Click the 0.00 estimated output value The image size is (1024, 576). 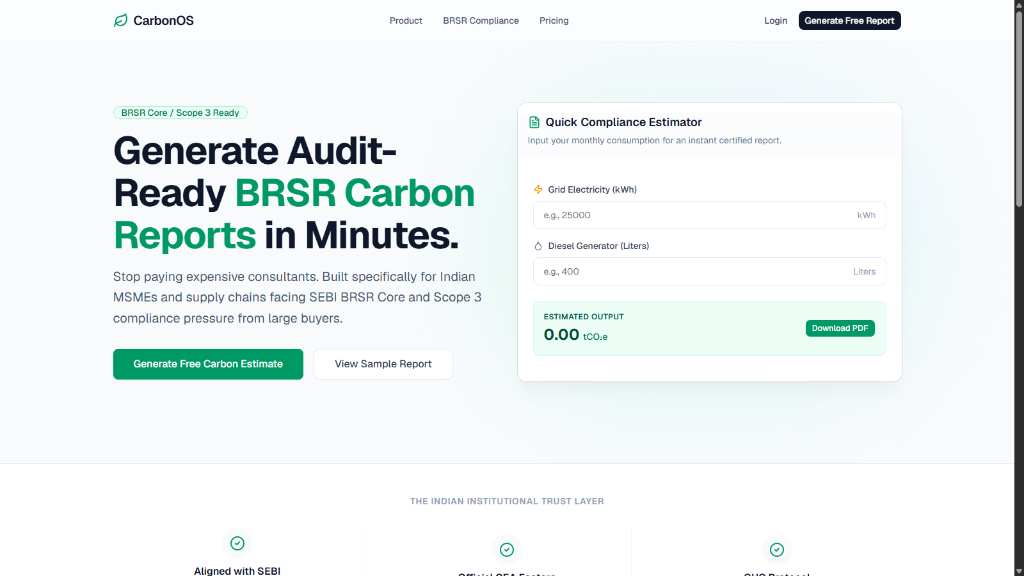pyautogui.click(x=561, y=335)
